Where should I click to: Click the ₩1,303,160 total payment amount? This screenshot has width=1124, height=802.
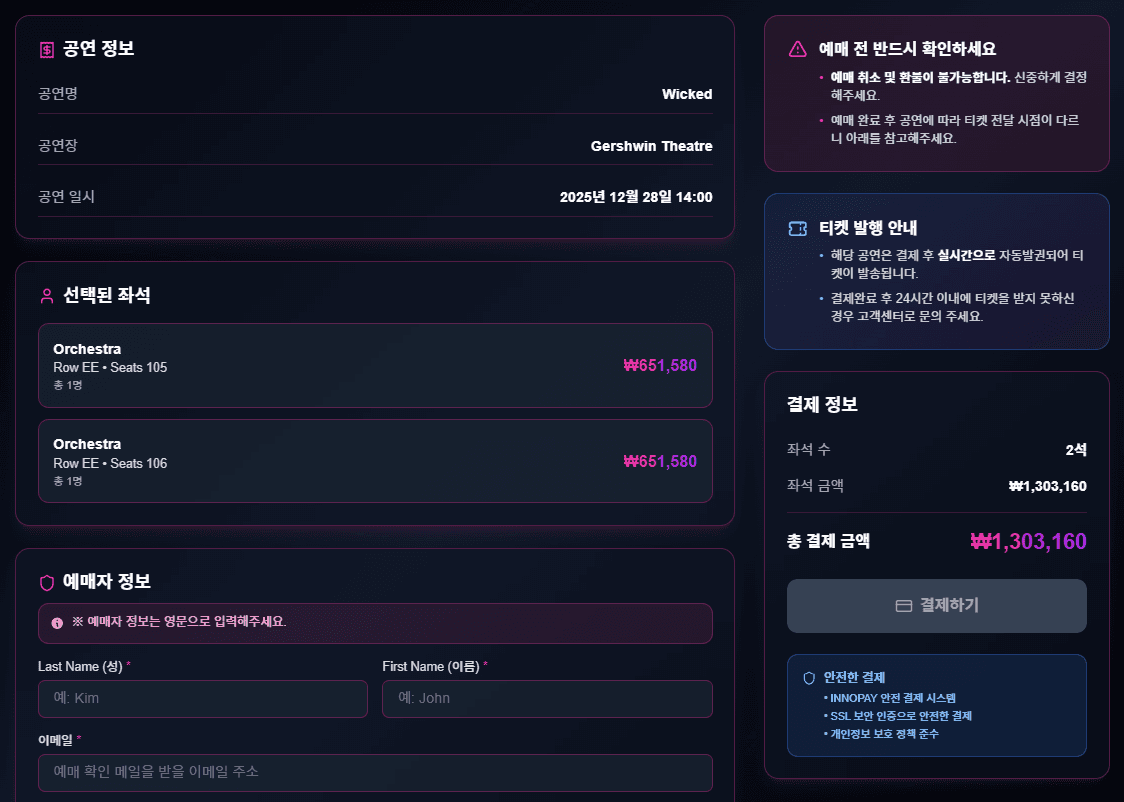click(x=1026, y=540)
